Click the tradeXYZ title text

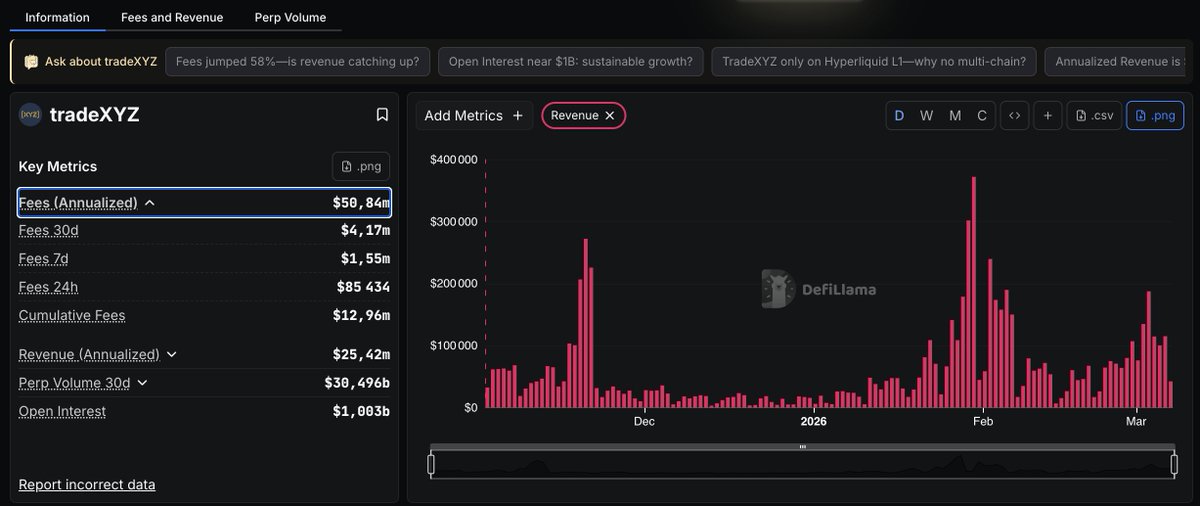click(95, 115)
